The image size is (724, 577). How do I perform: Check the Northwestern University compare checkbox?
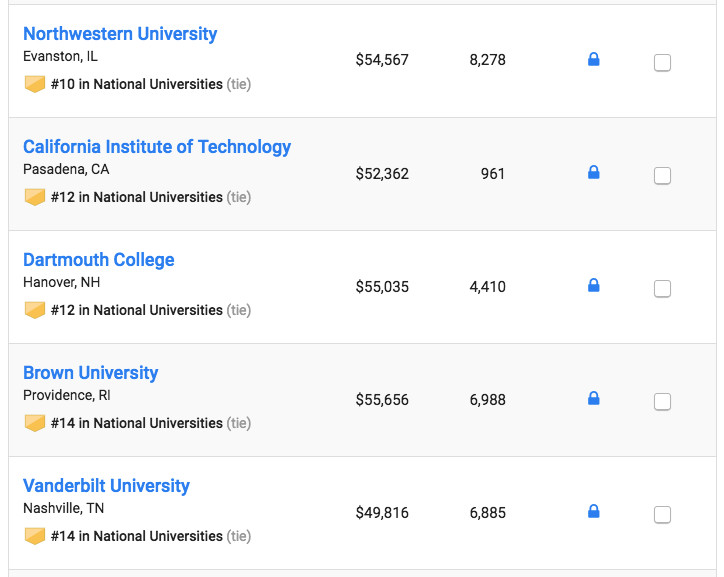(662, 63)
